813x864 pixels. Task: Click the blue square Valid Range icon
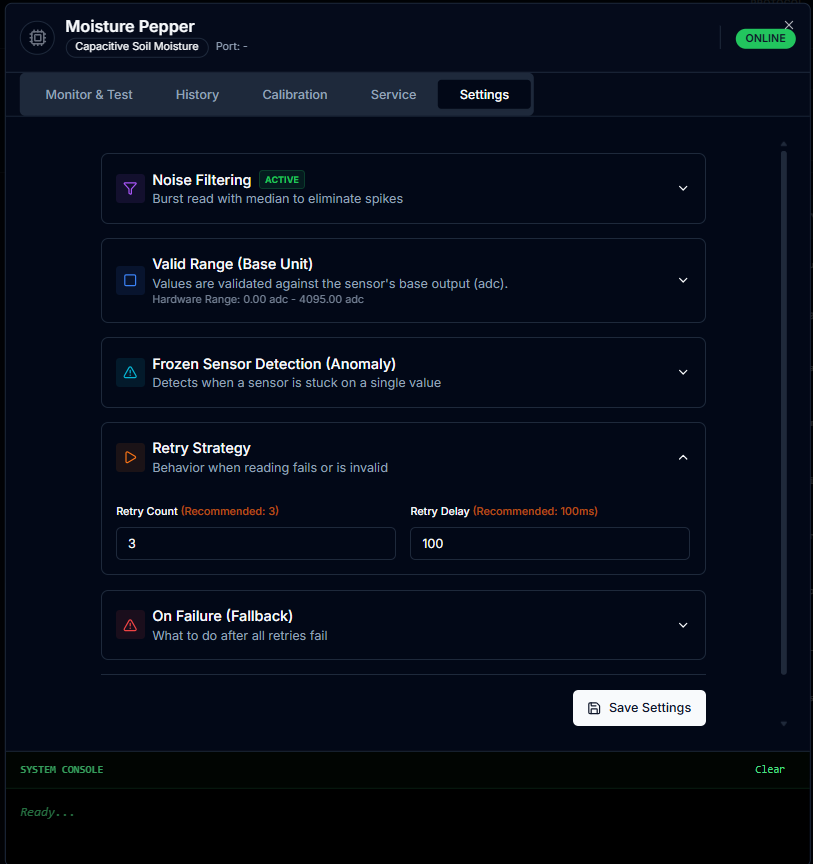point(130,280)
